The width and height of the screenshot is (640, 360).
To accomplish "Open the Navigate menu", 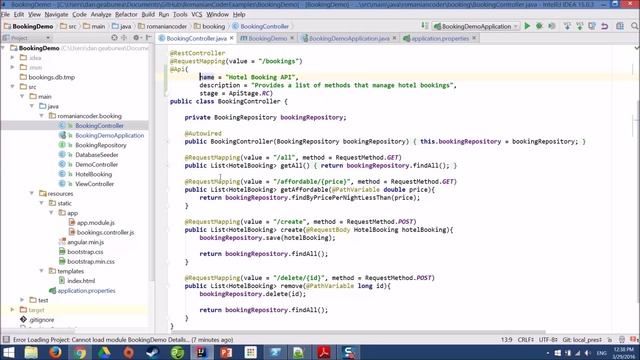I will click(56, 14).
